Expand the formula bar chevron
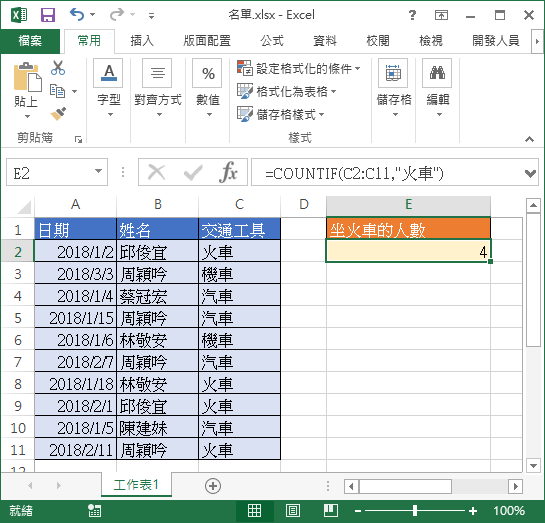Screen dimensions: 545x523 point(530,173)
